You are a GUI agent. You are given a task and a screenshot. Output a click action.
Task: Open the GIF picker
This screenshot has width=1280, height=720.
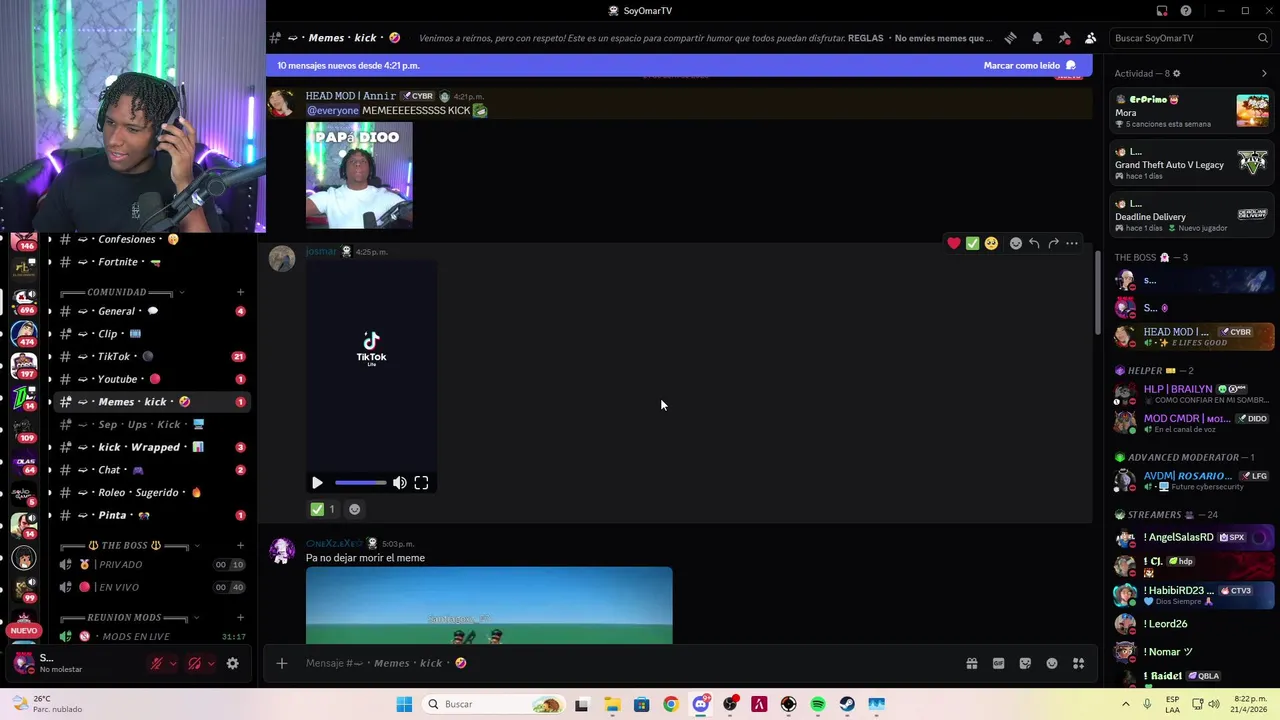[998, 663]
